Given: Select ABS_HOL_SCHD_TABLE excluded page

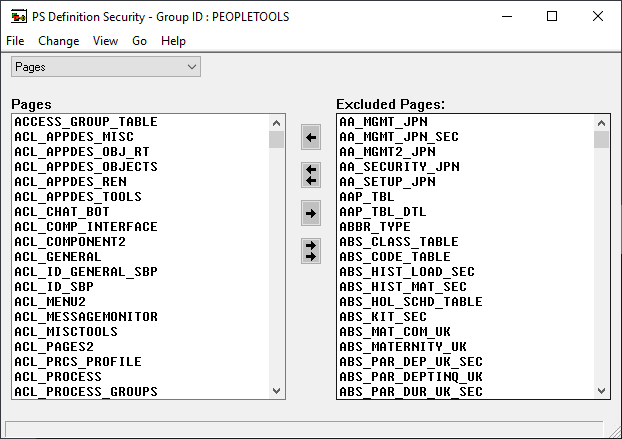Looking at the screenshot, I should tap(466, 302).
